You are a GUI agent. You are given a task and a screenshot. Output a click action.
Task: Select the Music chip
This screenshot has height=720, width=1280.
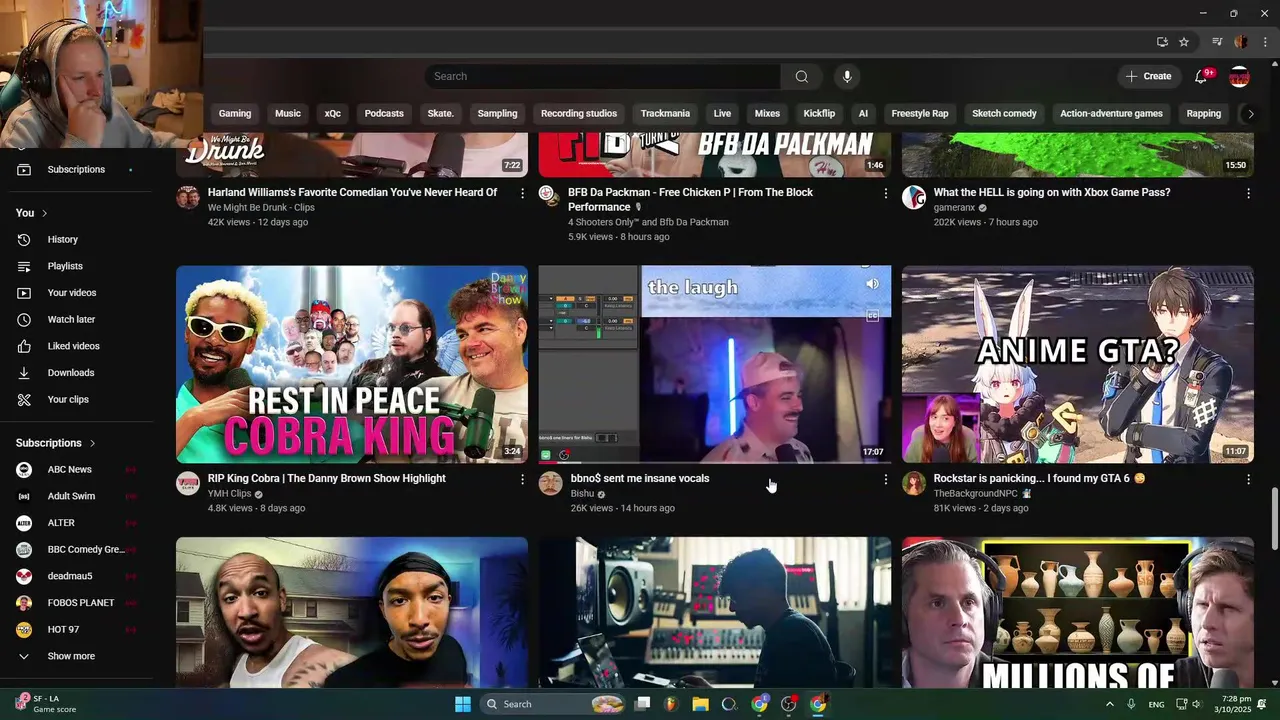click(x=288, y=113)
